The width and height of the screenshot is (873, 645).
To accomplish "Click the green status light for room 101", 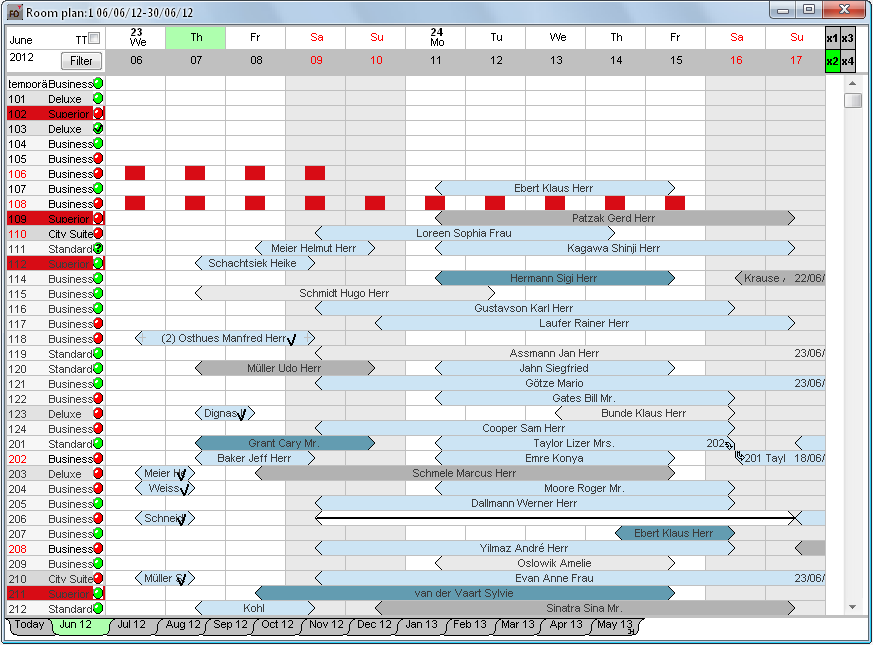I will tap(98, 99).
